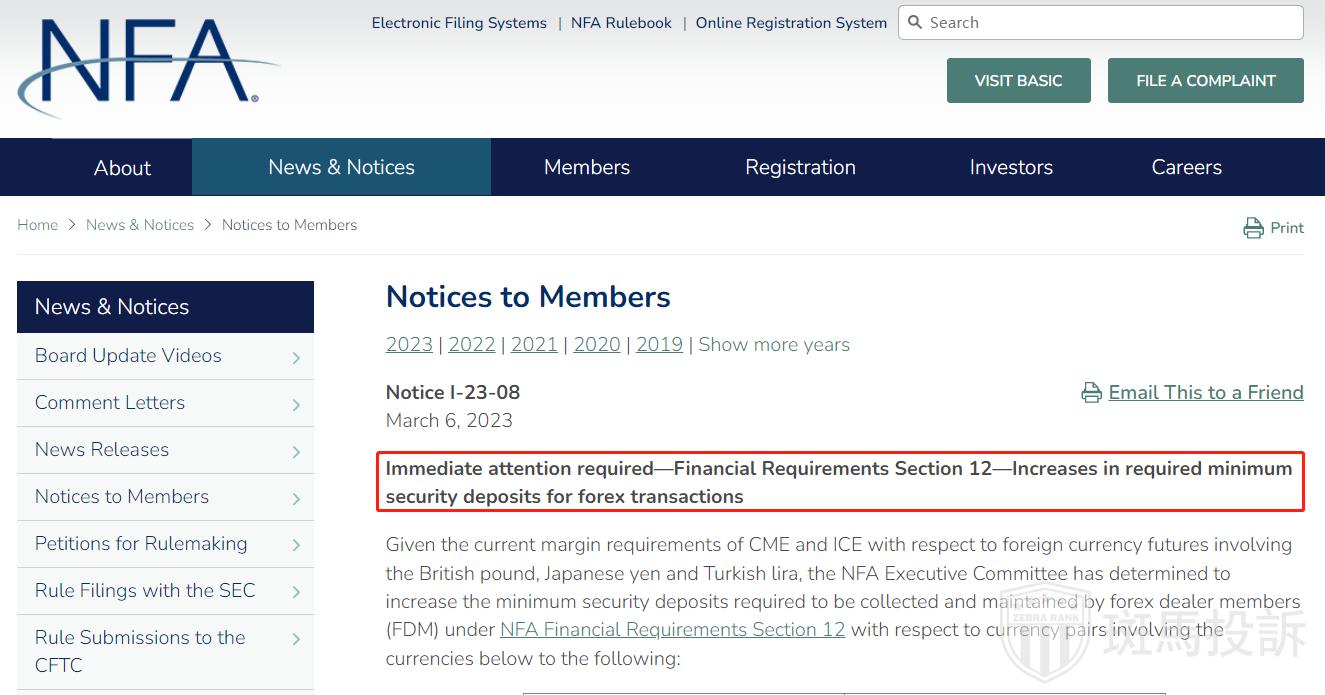Focus the Search input field
This screenshot has width=1325, height=695.
pos(1110,22)
